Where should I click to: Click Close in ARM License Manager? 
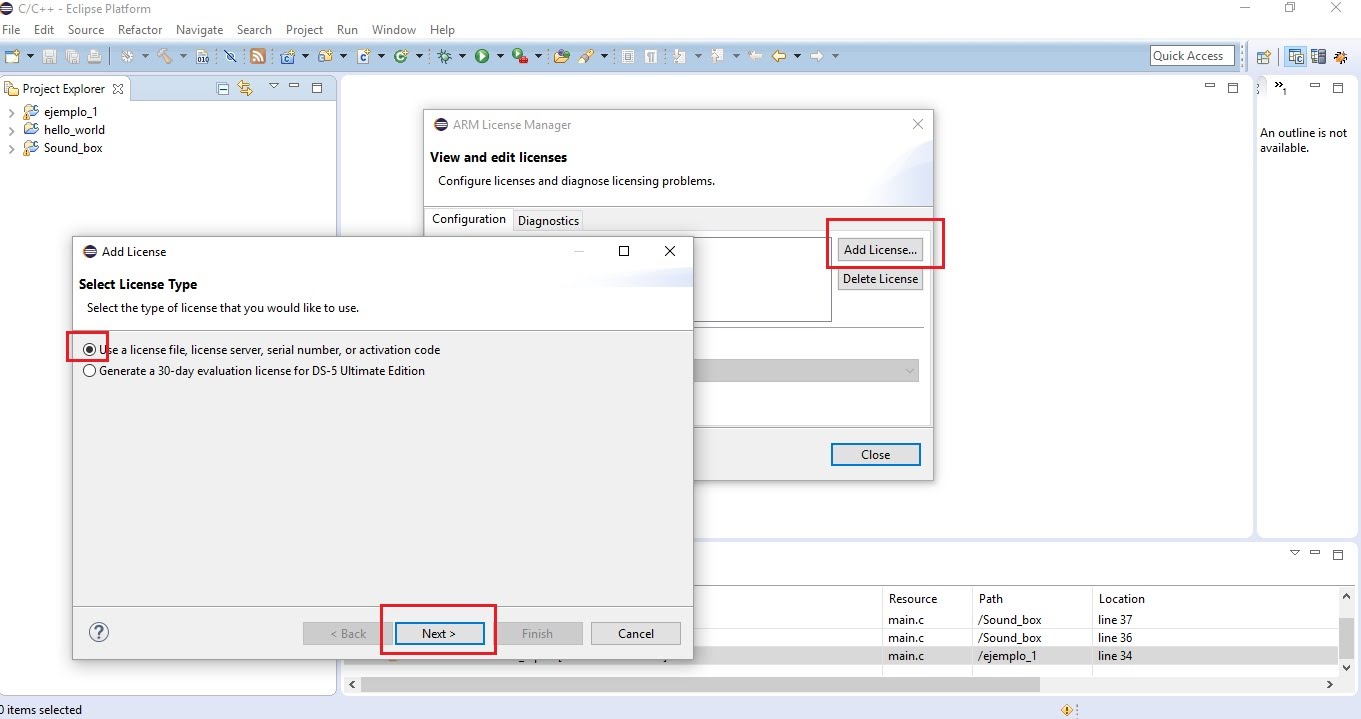click(x=875, y=455)
